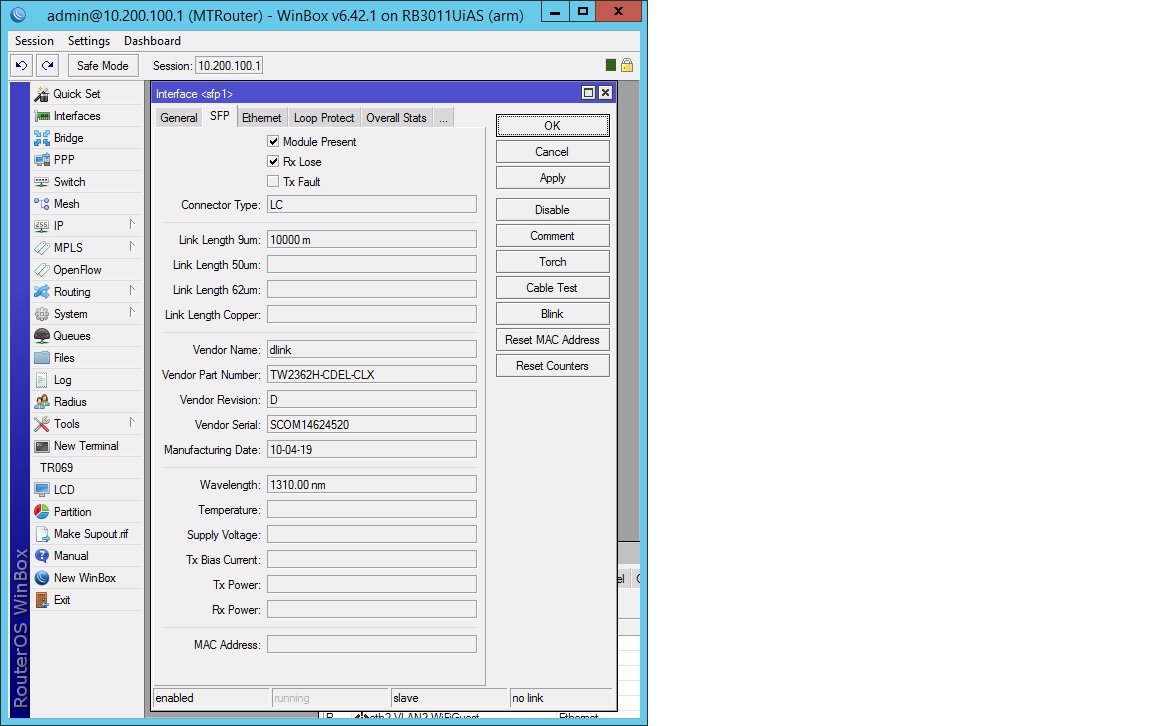The image size is (1152, 726).
Task: Expand the IP submenu arrow
Action: click(x=132, y=224)
